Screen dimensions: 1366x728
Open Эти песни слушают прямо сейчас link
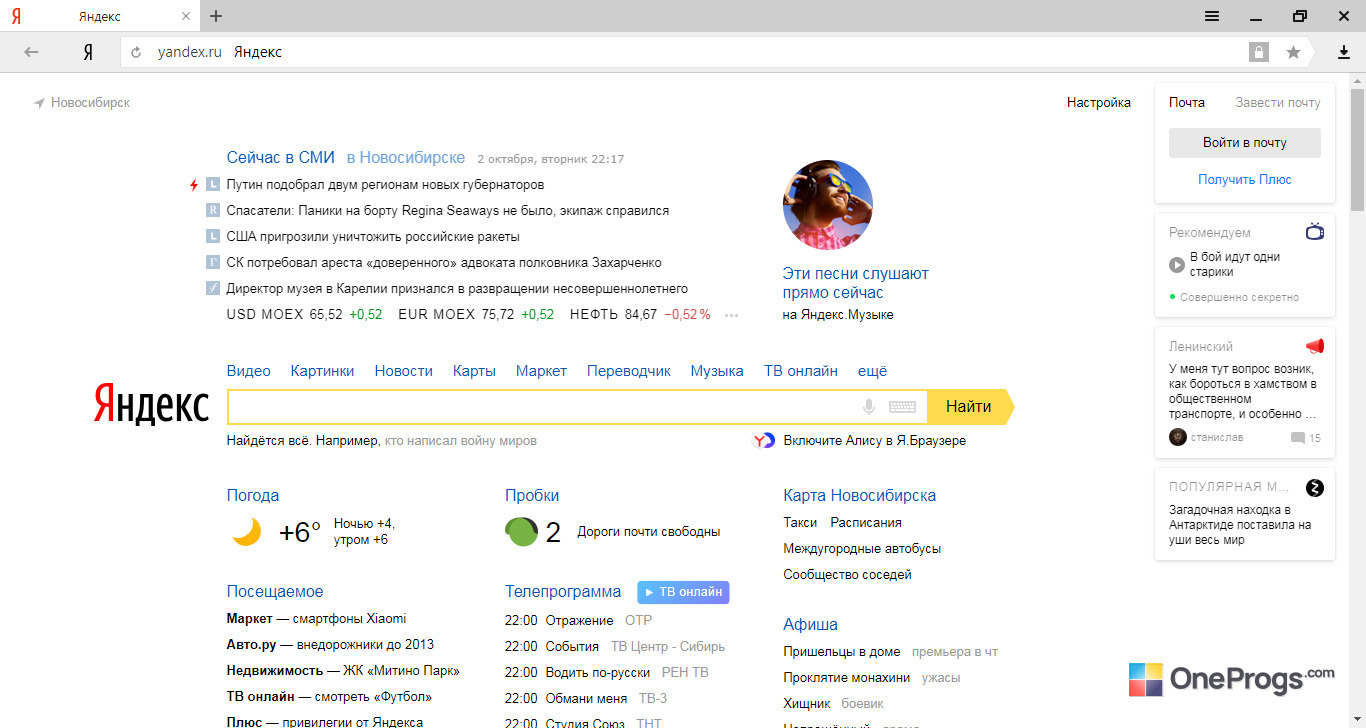pyautogui.click(x=856, y=283)
